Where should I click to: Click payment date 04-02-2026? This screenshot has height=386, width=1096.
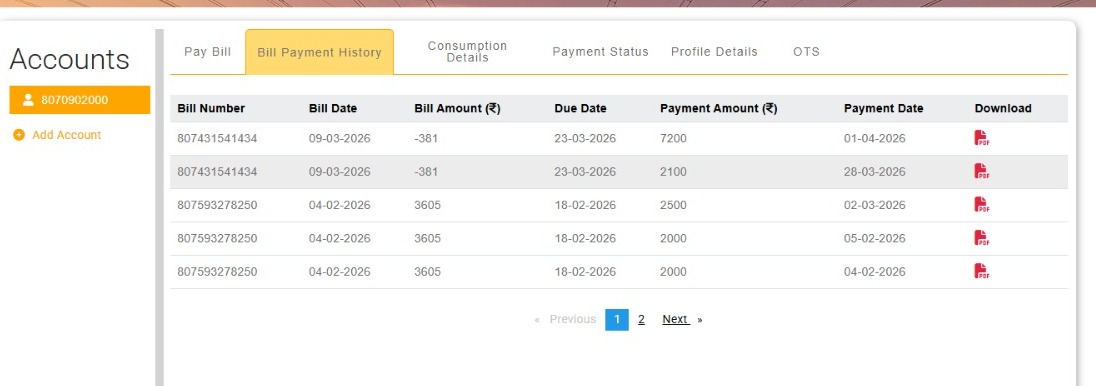[x=874, y=272]
